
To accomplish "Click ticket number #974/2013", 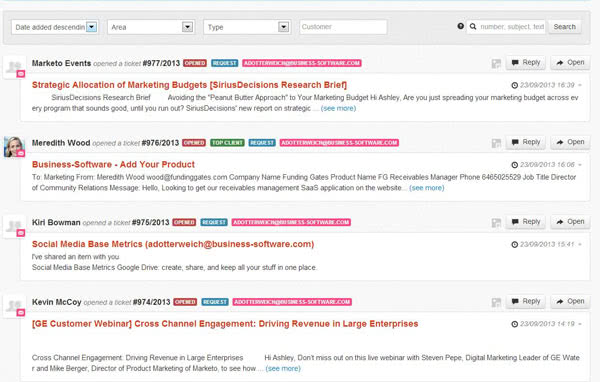I will (152, 302).
